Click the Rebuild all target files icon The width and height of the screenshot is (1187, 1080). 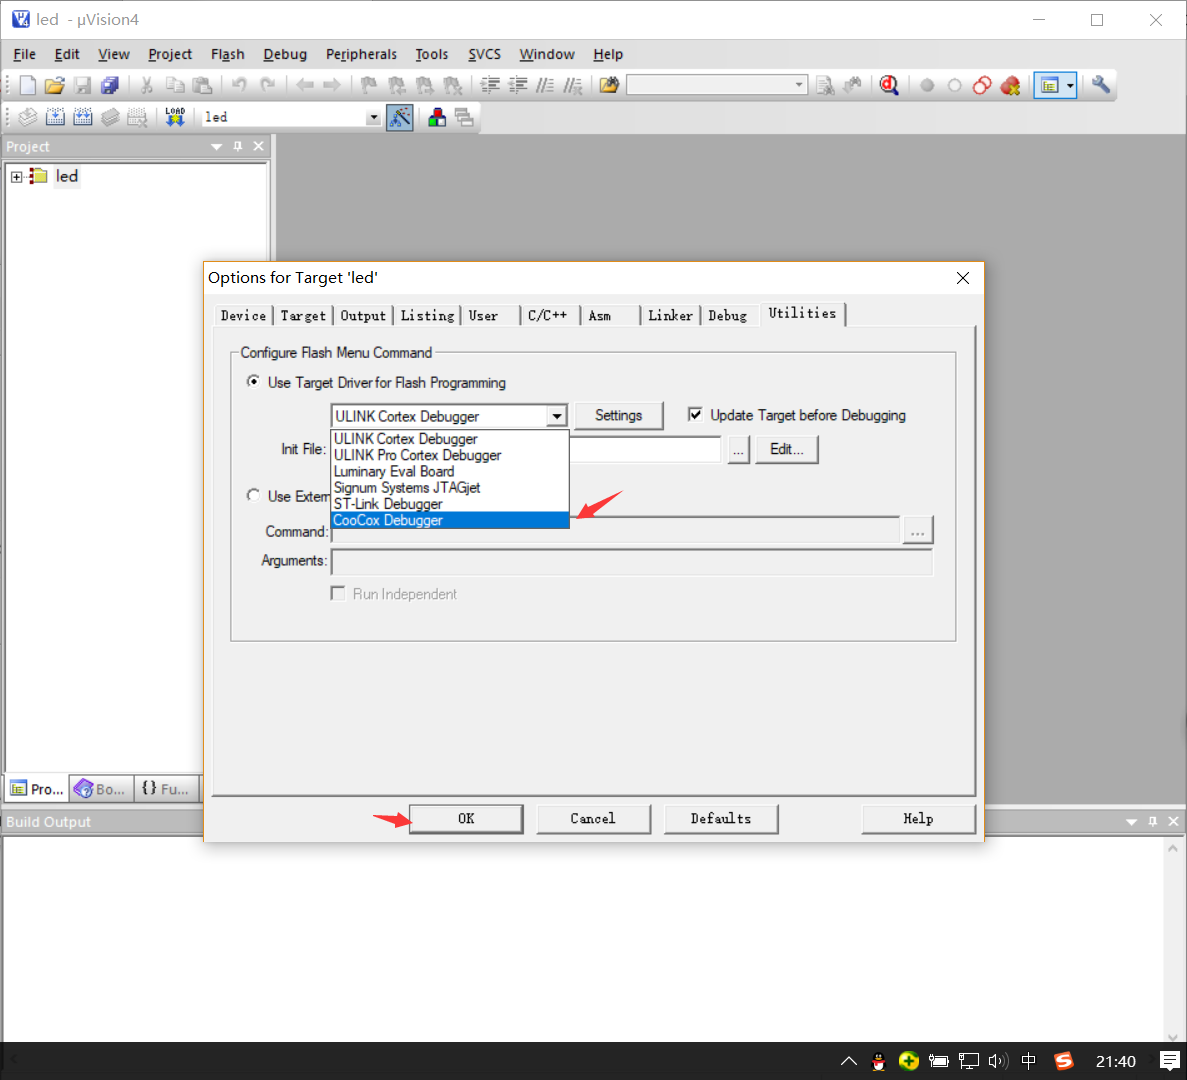click(83, 117)
